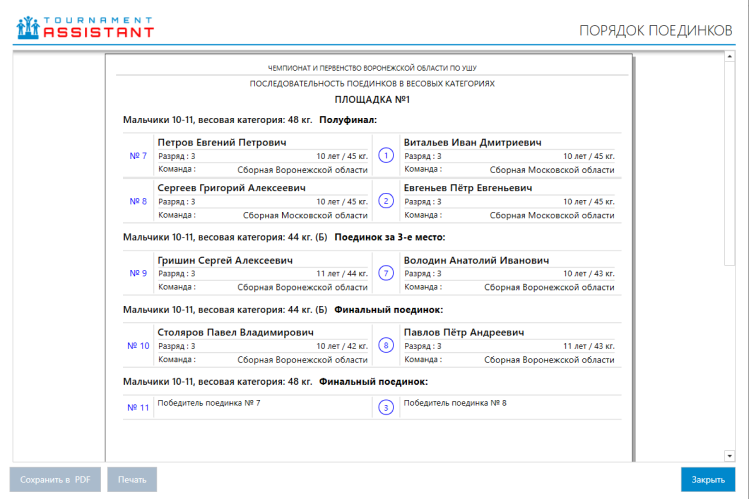Screen dimensions: 749x499
Task: Click the scrollbar down arrow
Action: pyautogui.click(x=730, y=455)
